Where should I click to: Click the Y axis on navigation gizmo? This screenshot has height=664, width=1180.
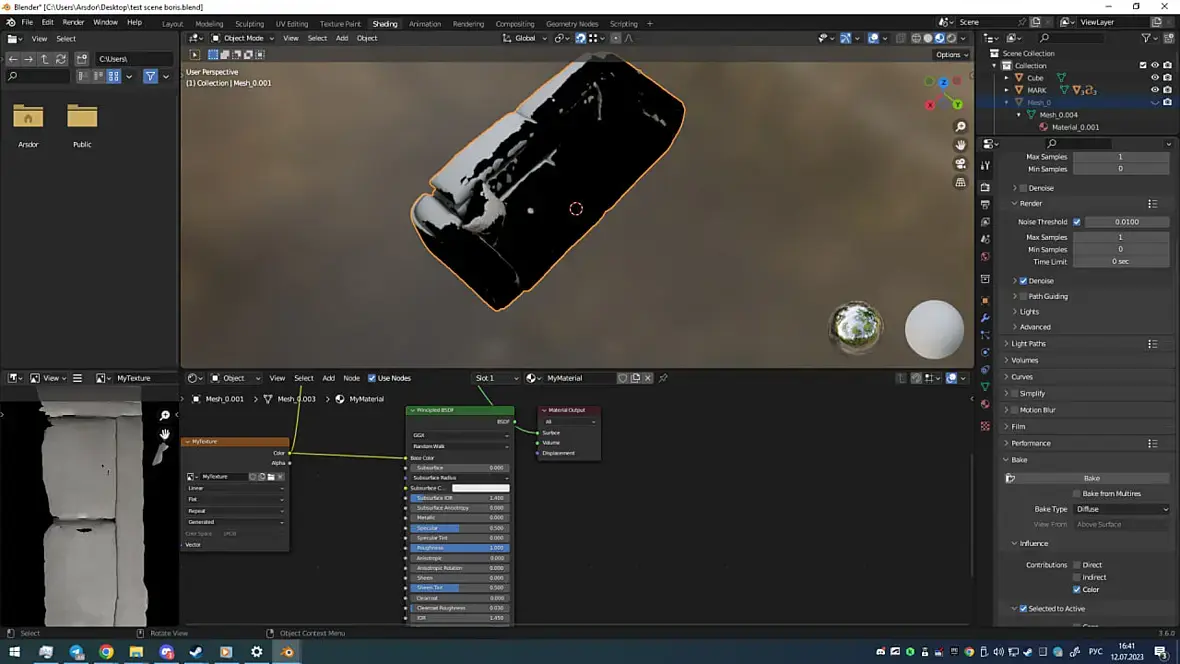957,104
